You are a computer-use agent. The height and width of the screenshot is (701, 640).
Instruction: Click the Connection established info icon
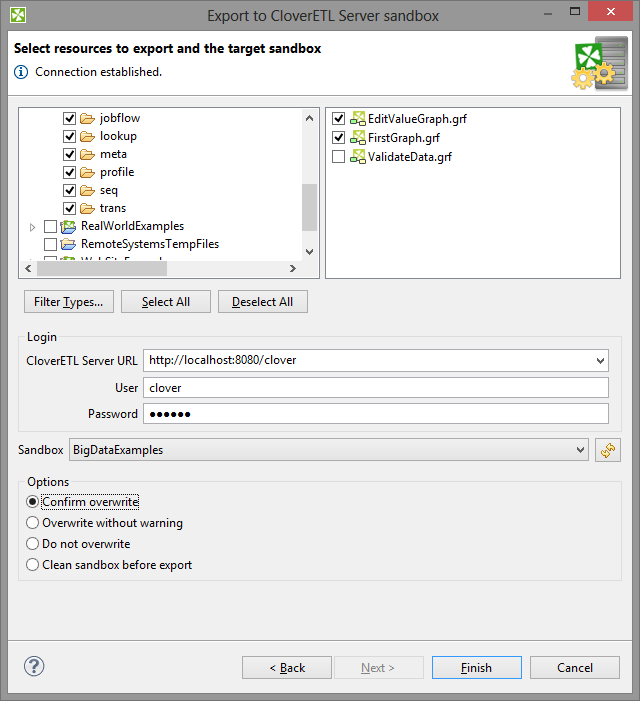[x=21, y=72]
